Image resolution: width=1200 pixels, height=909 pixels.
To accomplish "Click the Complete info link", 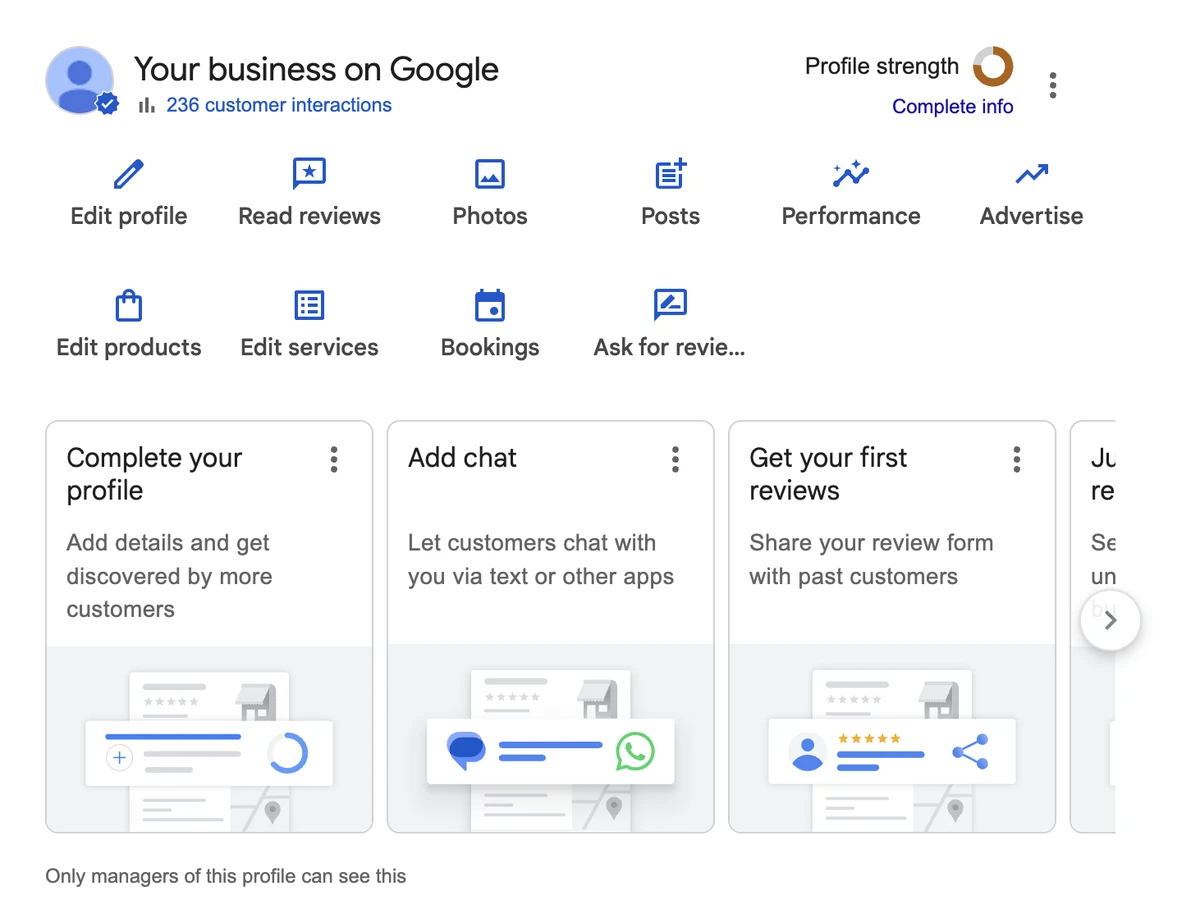I will pyautogui.click(x=952, y=107).
